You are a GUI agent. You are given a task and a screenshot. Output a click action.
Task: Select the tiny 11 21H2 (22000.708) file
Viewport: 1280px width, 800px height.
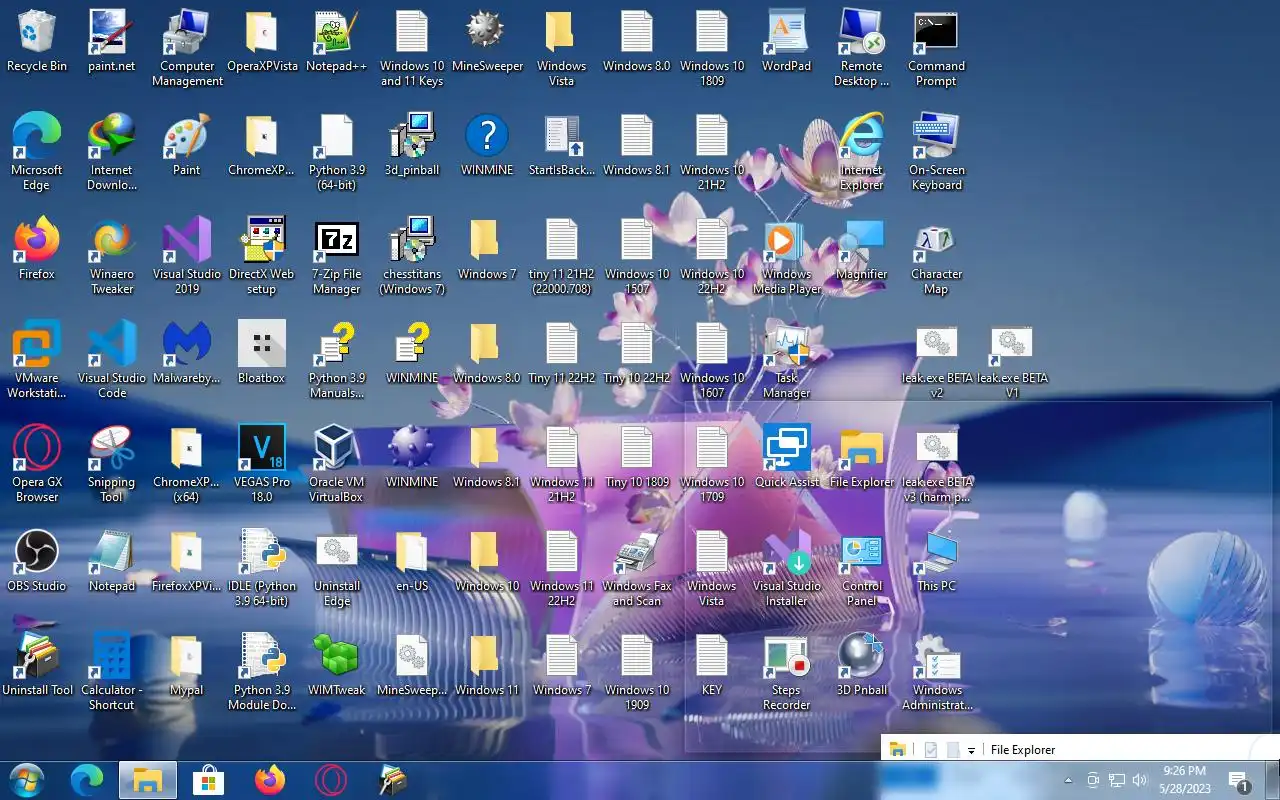[x=562, y=257]
